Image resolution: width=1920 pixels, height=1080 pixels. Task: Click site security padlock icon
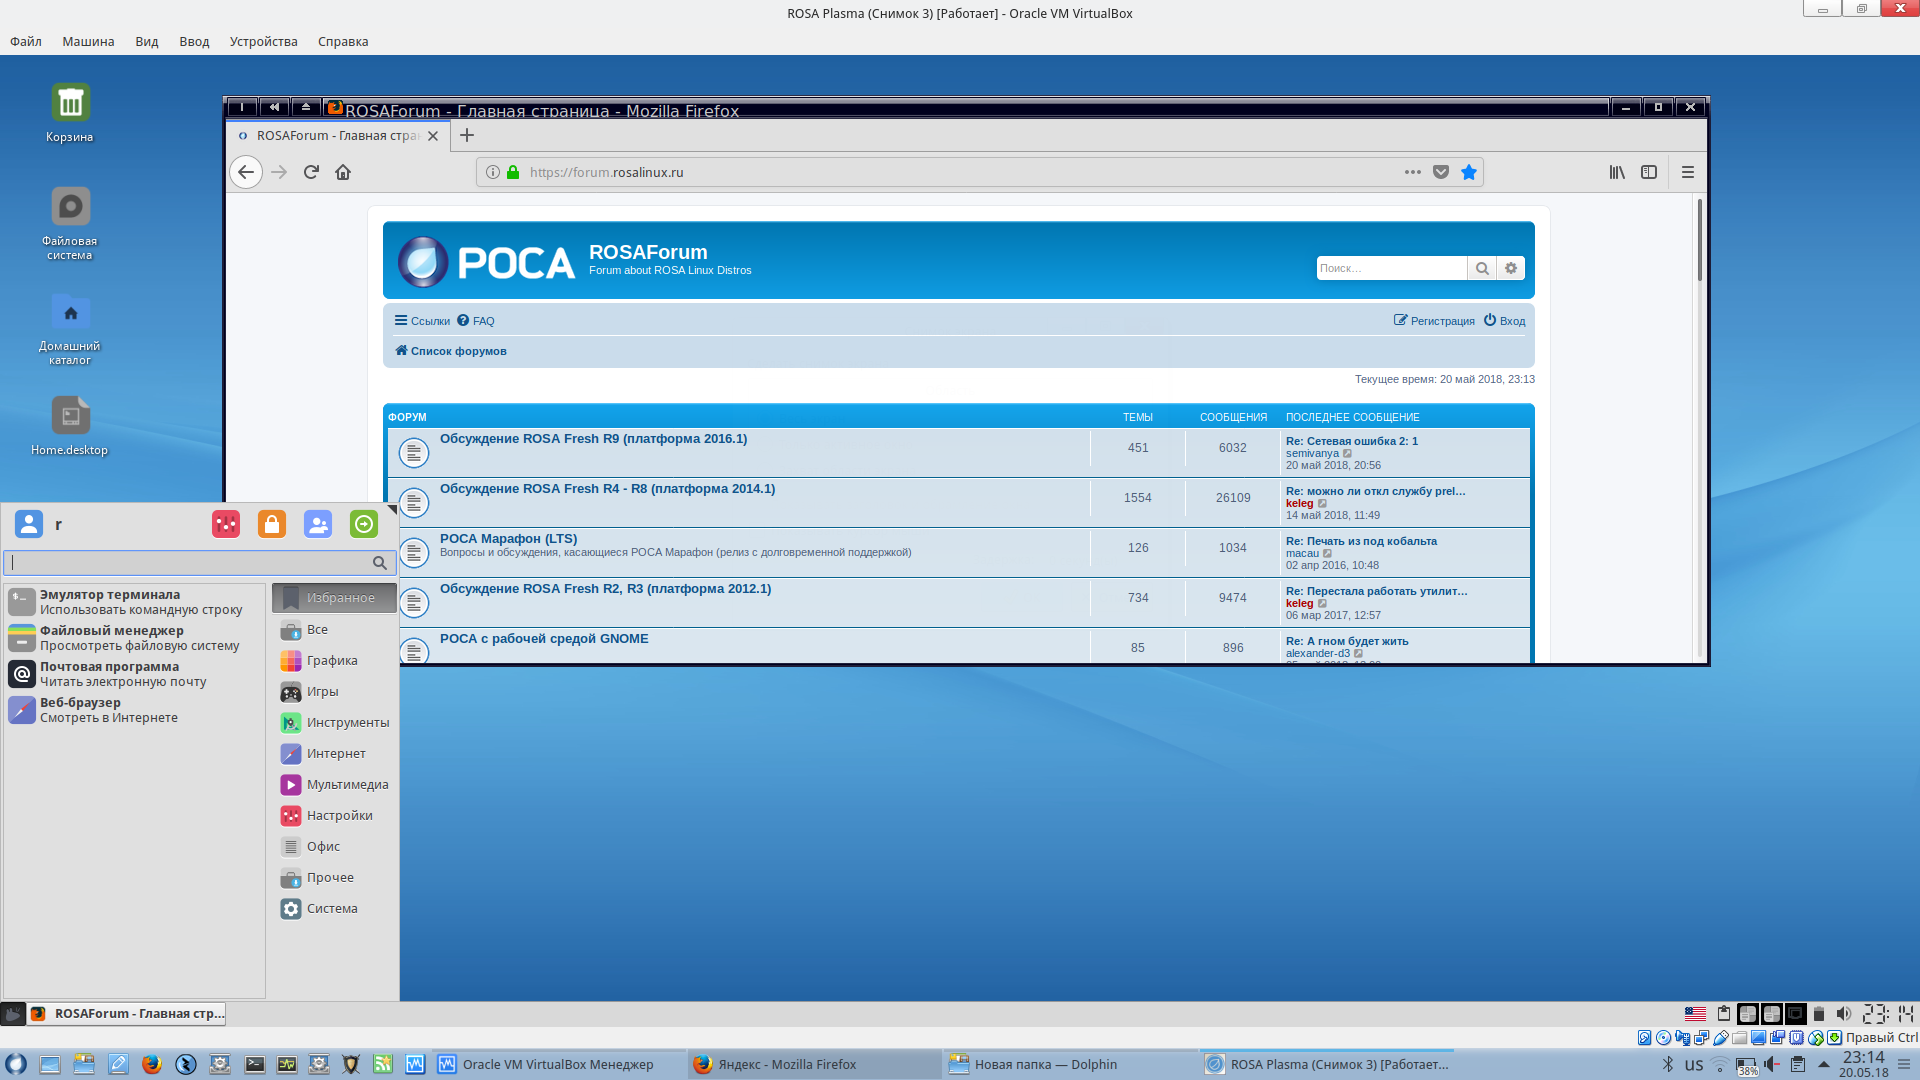click(513, 172)
